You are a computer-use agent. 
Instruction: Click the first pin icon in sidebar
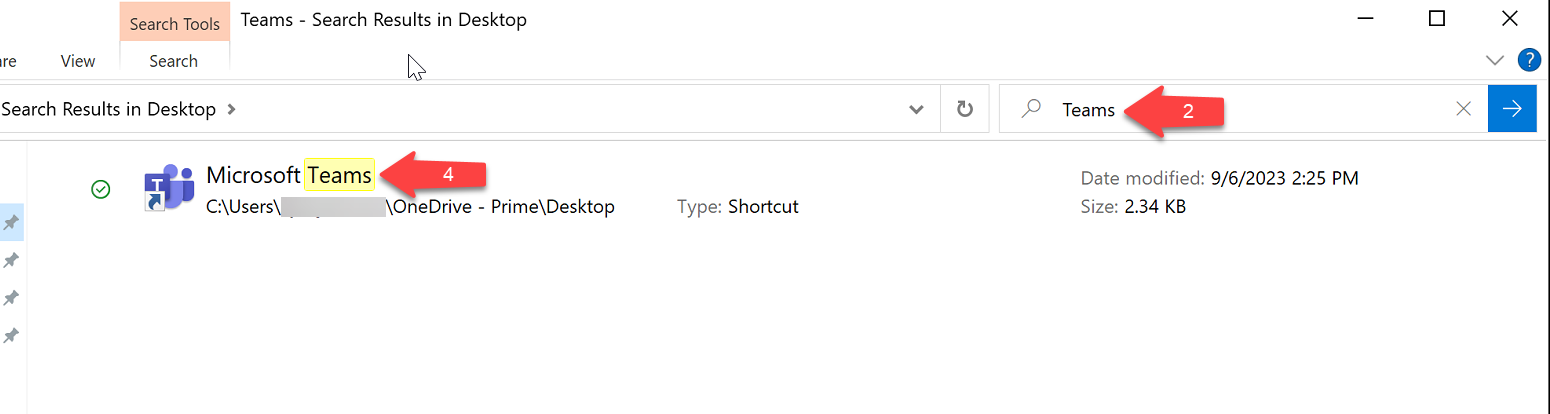point(11,222)
